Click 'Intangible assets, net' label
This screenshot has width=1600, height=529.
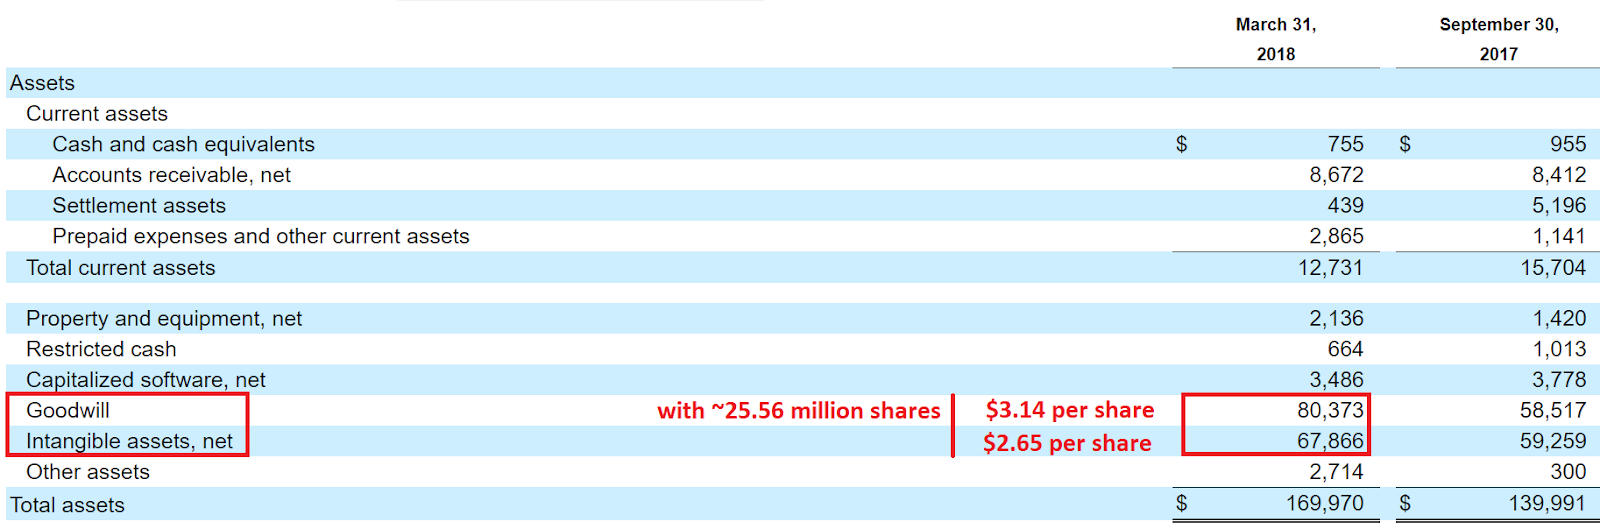click(x=129, y=441)
